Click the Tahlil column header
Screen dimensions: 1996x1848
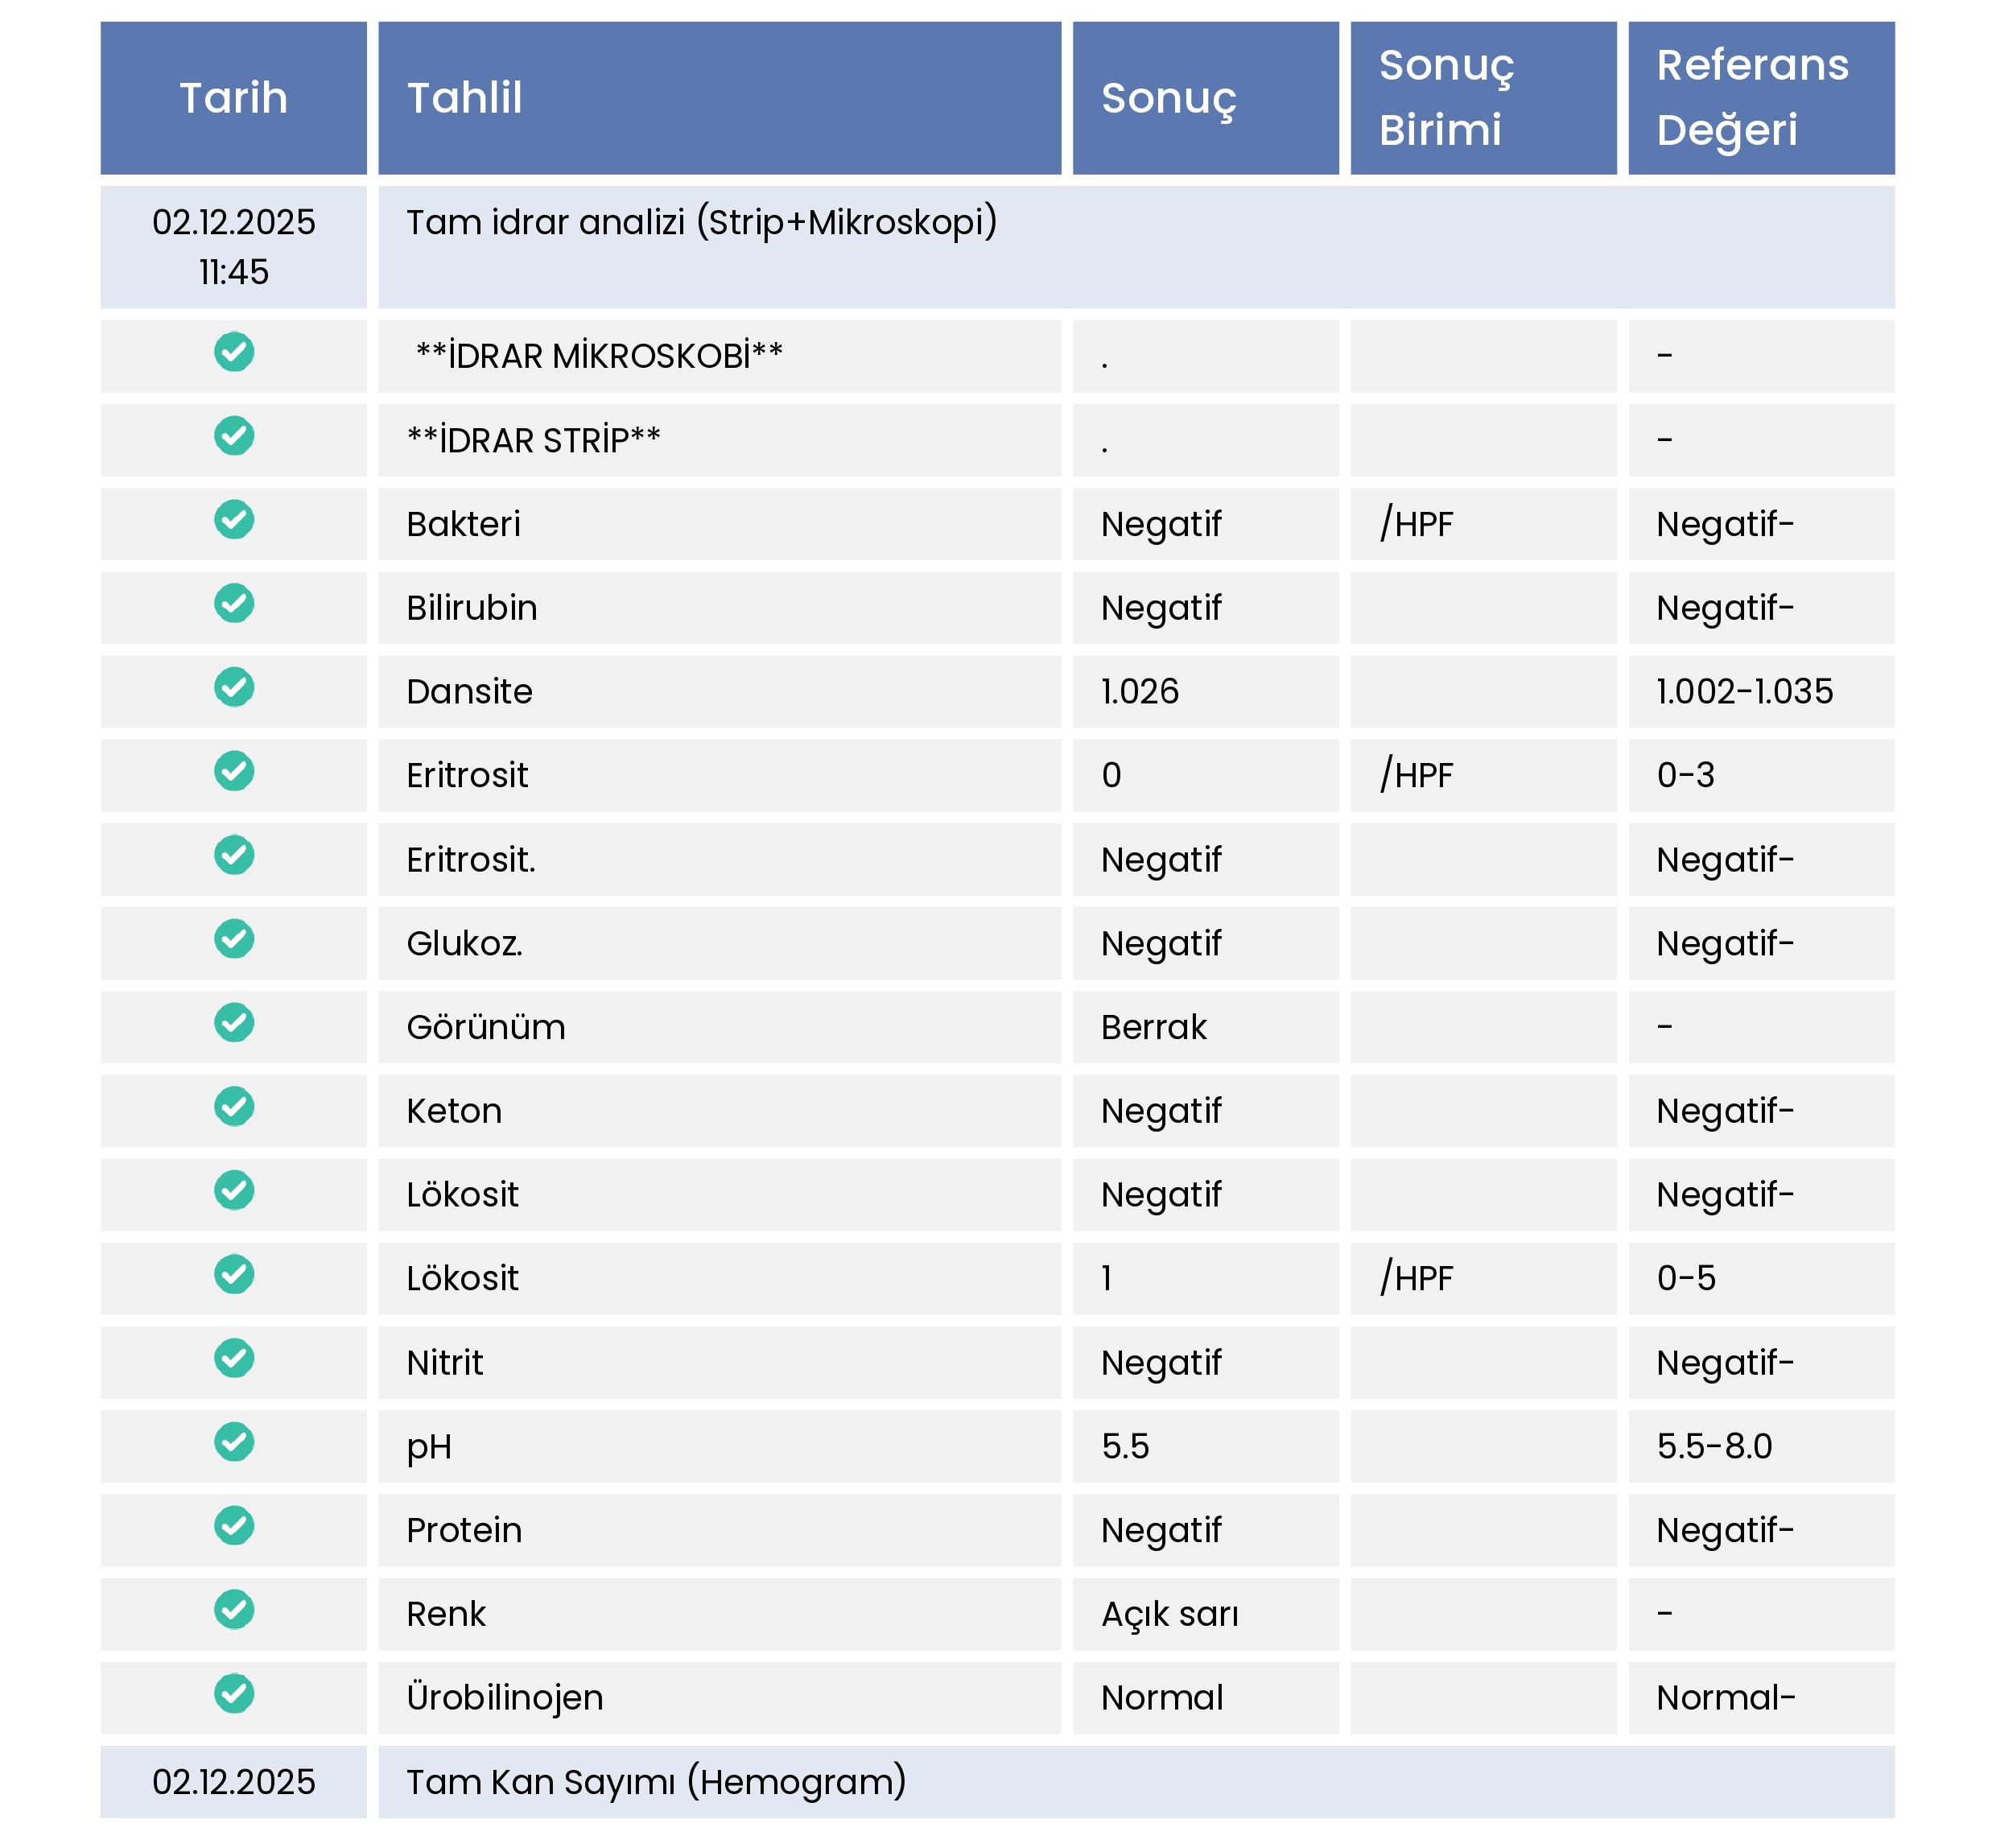pos(465,98)
